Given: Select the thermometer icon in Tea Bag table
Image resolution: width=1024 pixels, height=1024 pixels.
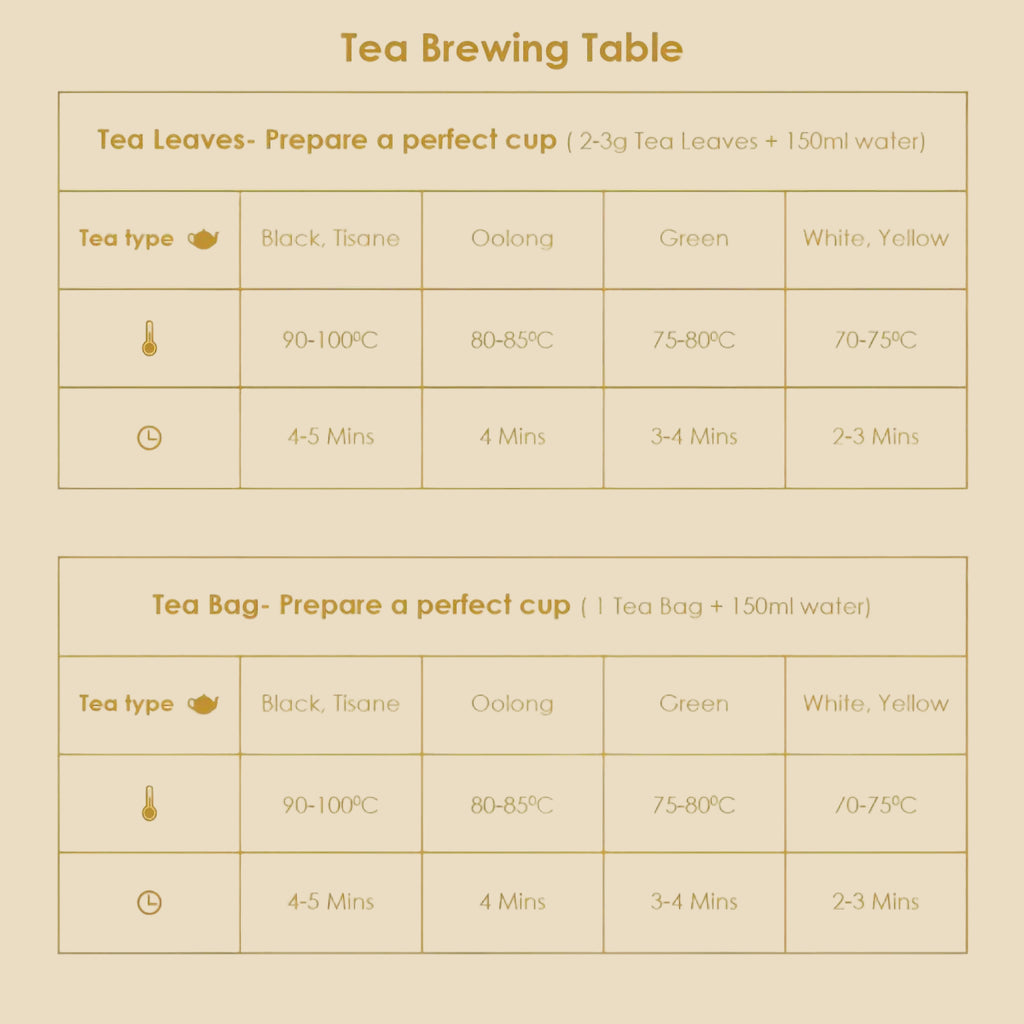Looking at the screenshot, I should [x=149, y=804].
